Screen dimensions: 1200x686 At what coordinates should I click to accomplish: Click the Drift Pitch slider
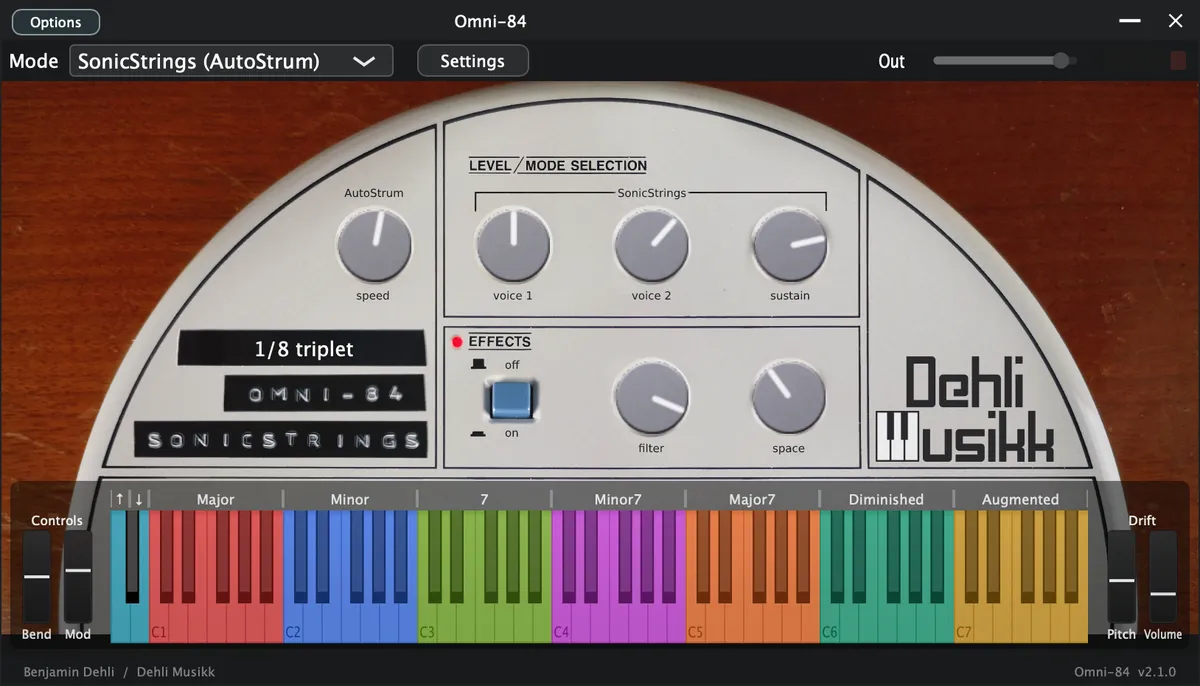point(1122,577)
